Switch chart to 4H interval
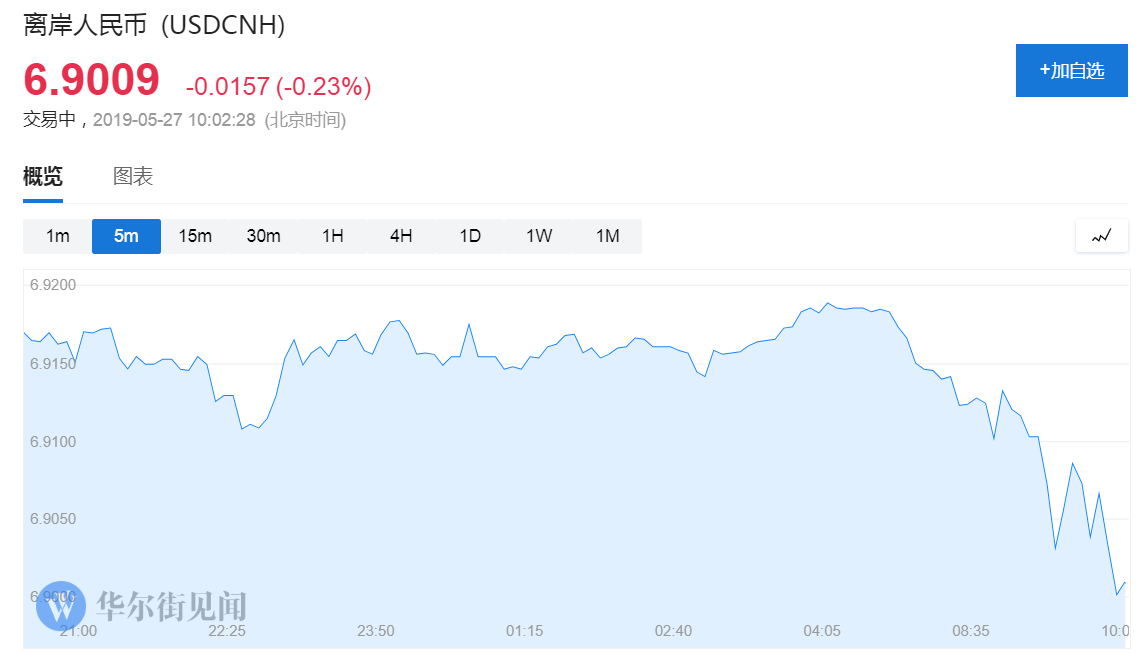The image size is (1147, 664). click(x=401, y=236)
